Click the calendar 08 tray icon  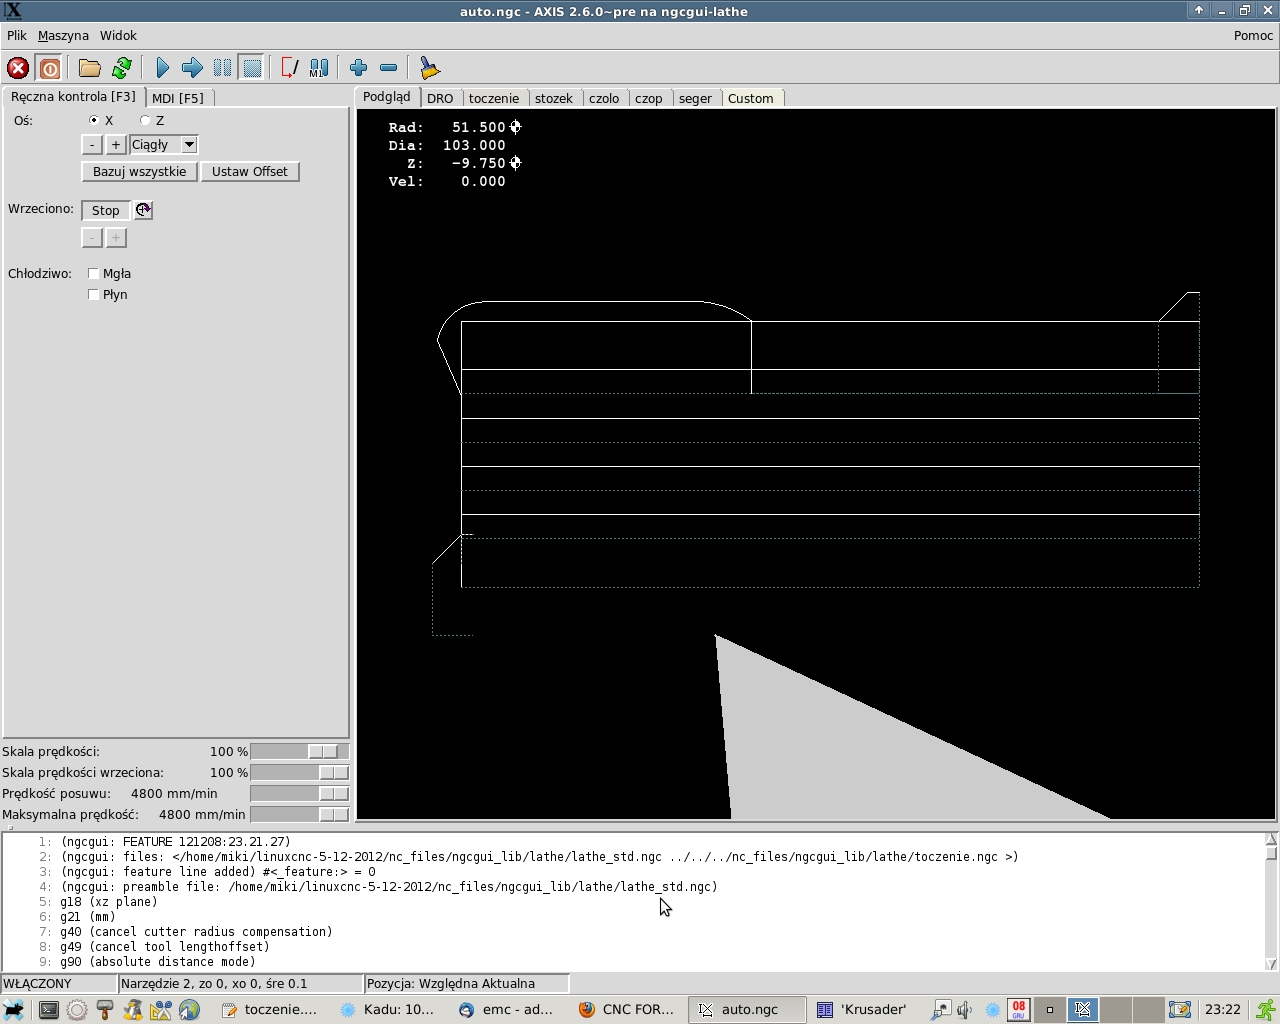point(1018,1010)
